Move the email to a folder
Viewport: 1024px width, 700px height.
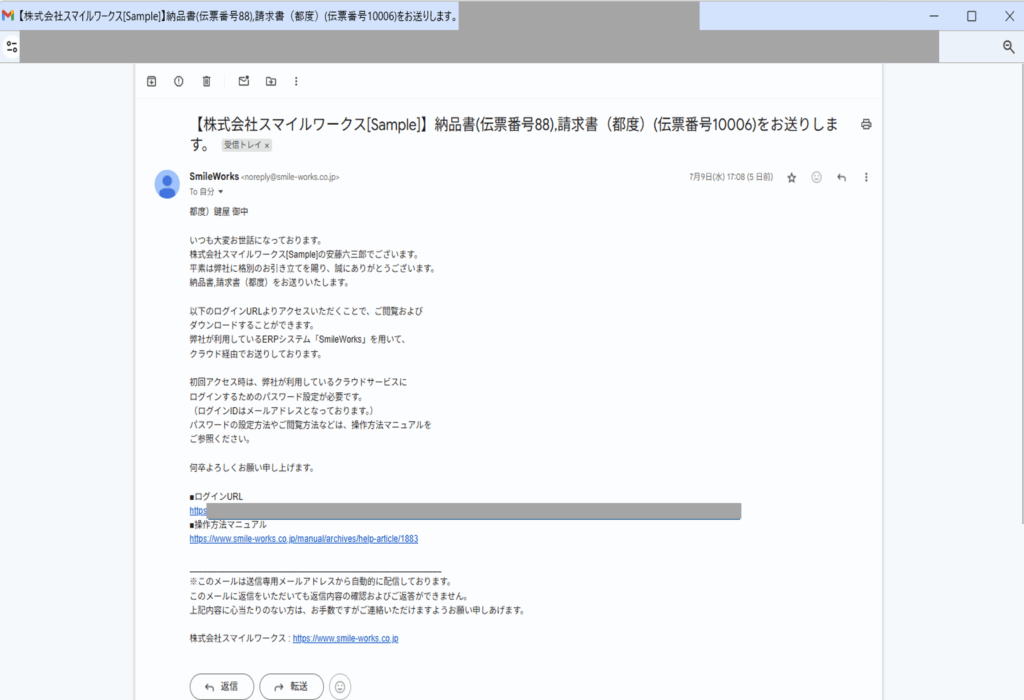[x=271, y=82]
